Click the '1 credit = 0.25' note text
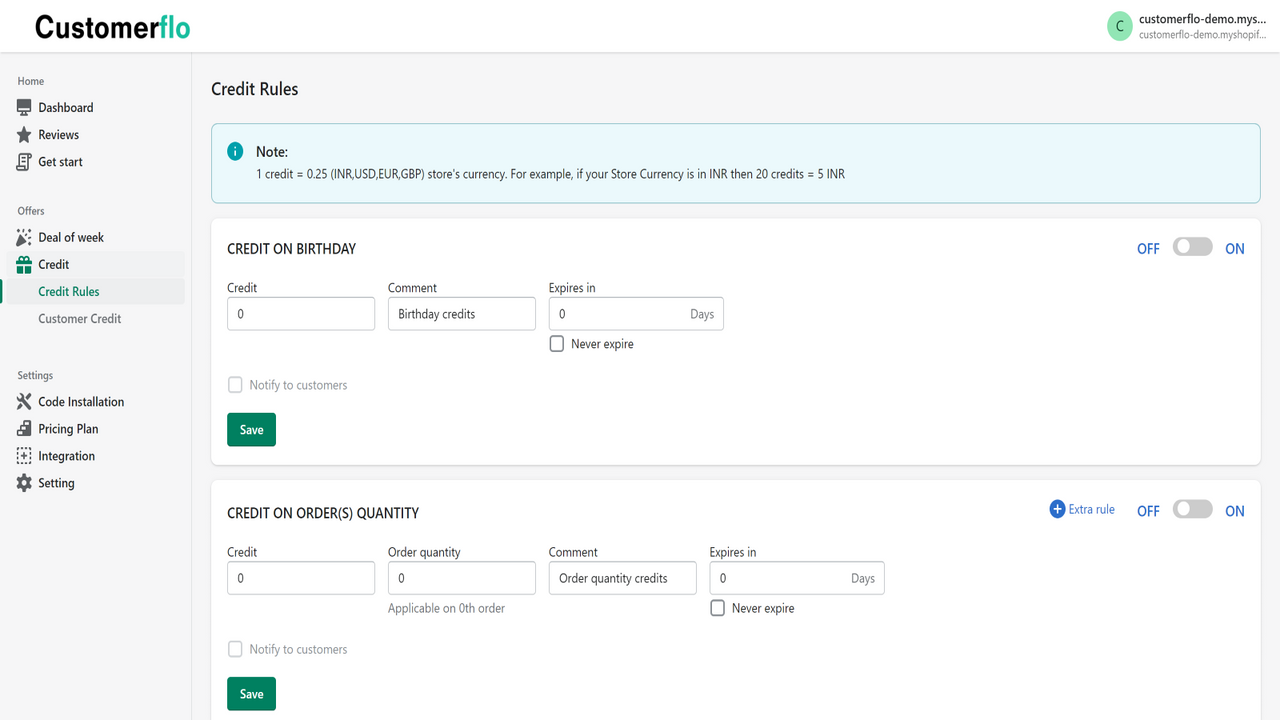The height and width of the screenshot is (720, 1280). click(x=550, y=174)
